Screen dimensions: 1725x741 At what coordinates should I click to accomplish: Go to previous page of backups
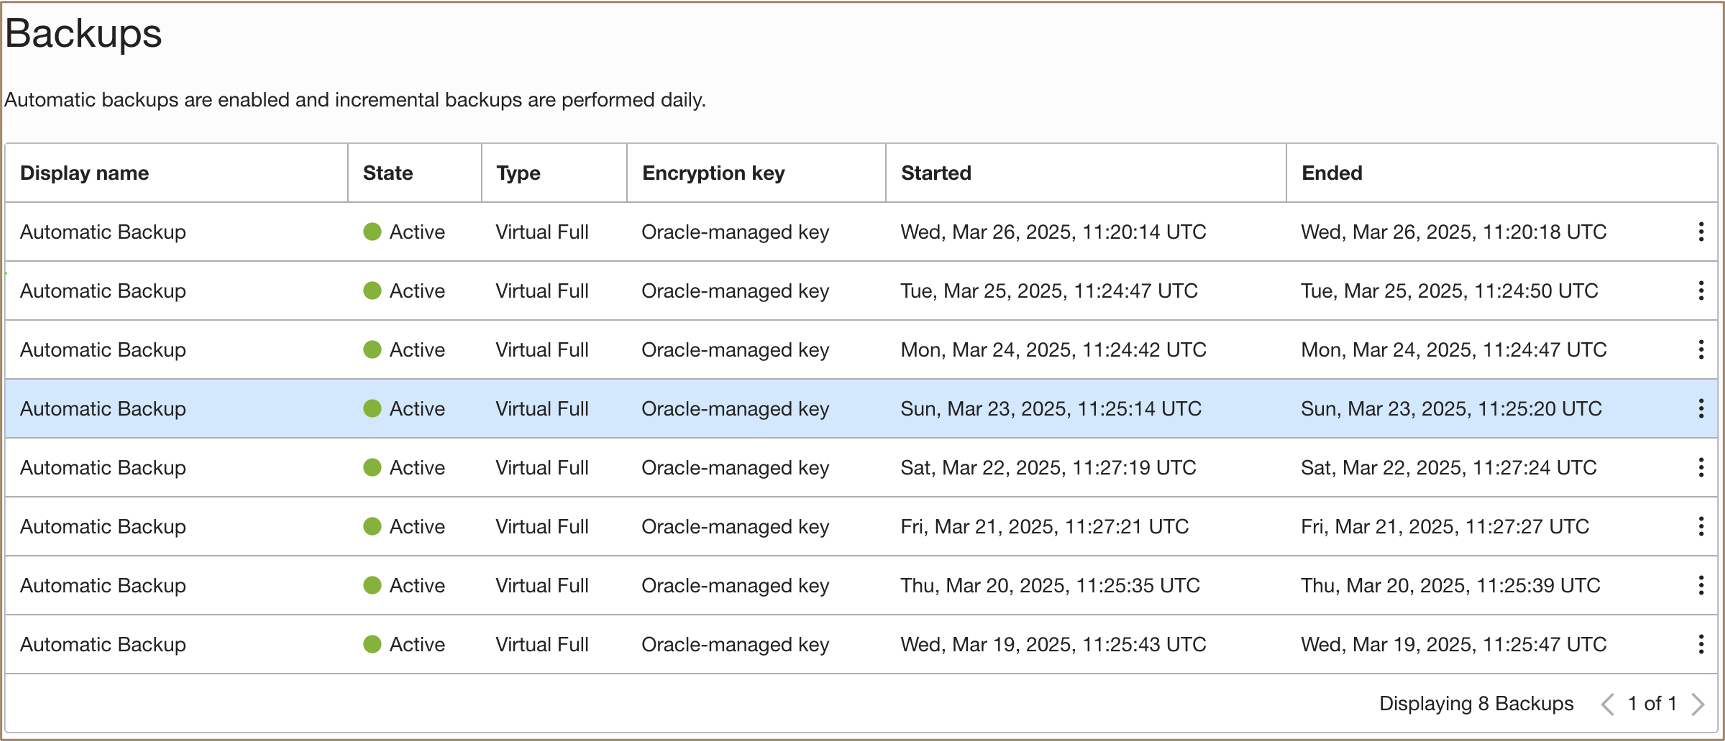point(1607,704)
